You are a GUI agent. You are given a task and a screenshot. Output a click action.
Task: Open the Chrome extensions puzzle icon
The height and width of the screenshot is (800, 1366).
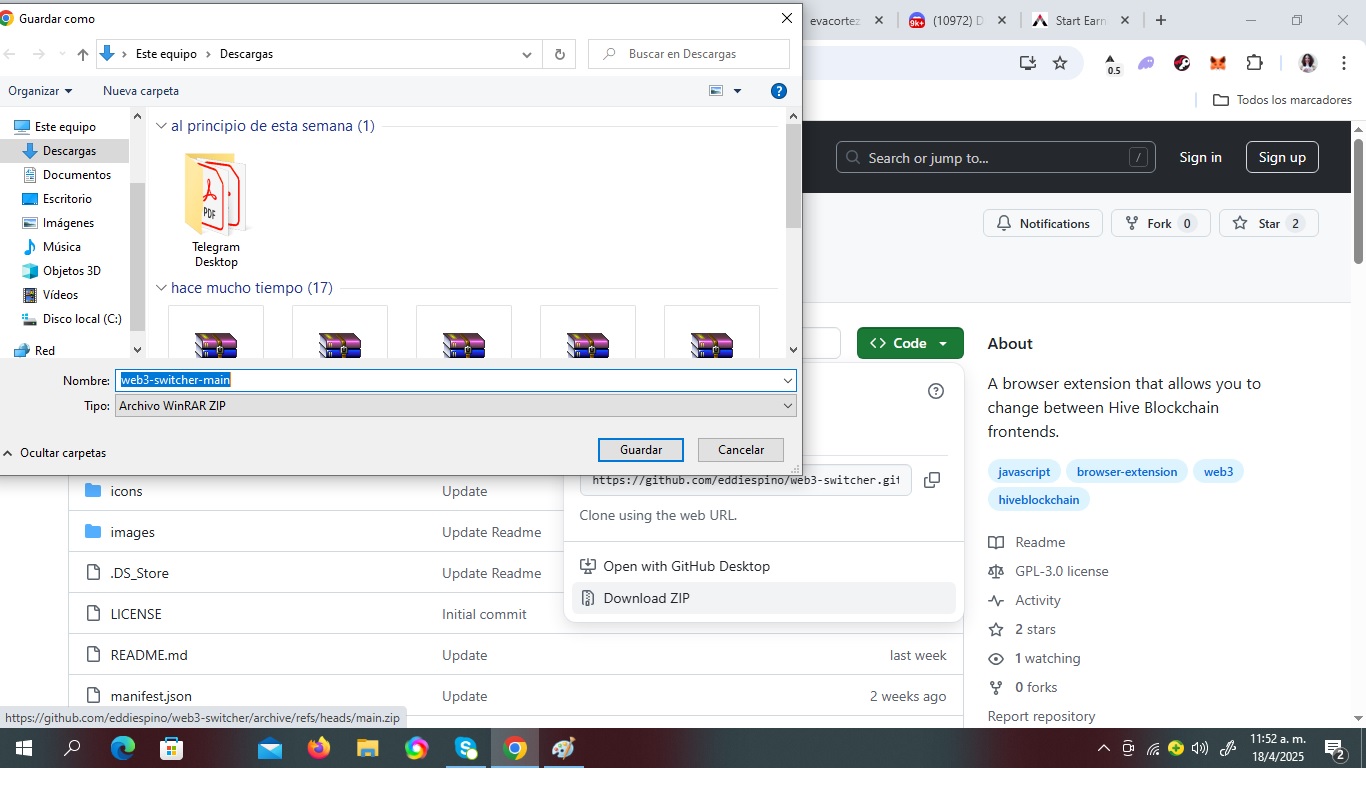(1254, 63)
